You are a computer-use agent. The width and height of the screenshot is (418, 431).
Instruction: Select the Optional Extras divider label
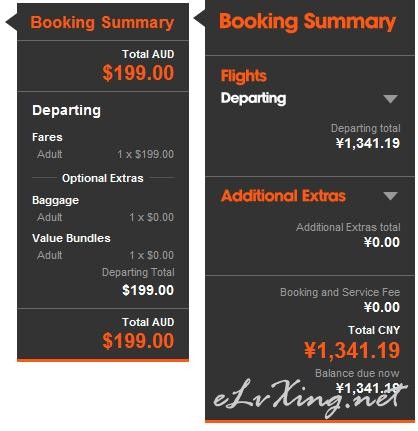click(x=103, y=178)
